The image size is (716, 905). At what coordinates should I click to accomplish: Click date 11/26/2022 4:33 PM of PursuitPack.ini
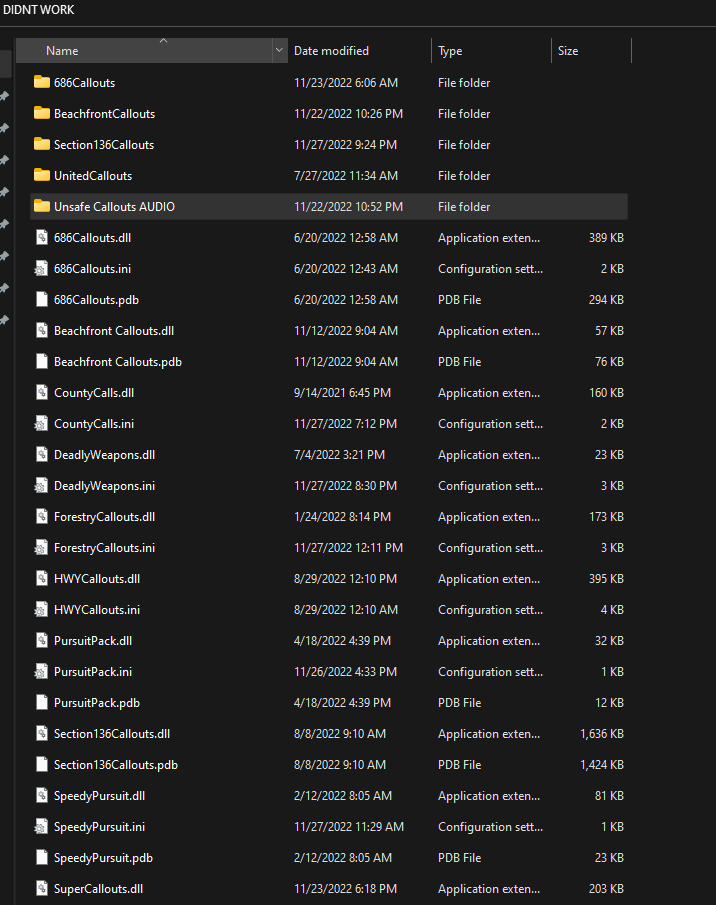(x=345, y=672)
